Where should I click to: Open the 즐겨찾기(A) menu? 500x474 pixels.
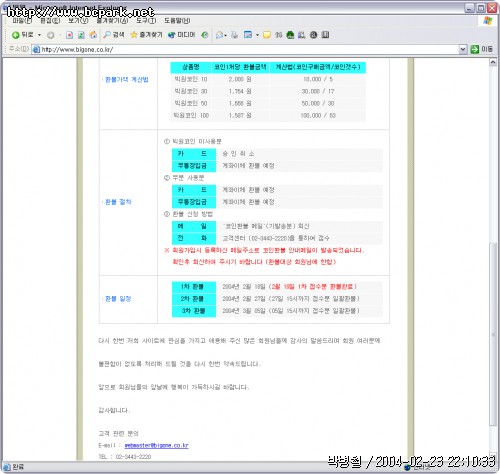pos(112,21)
